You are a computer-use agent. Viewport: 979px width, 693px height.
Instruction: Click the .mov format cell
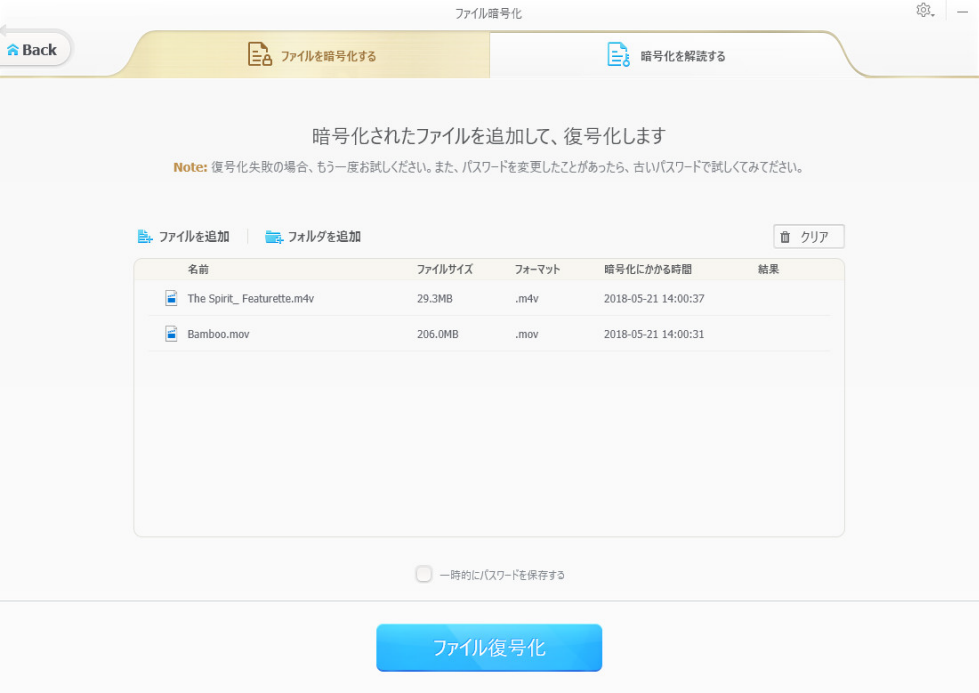(x=527, y=334)
